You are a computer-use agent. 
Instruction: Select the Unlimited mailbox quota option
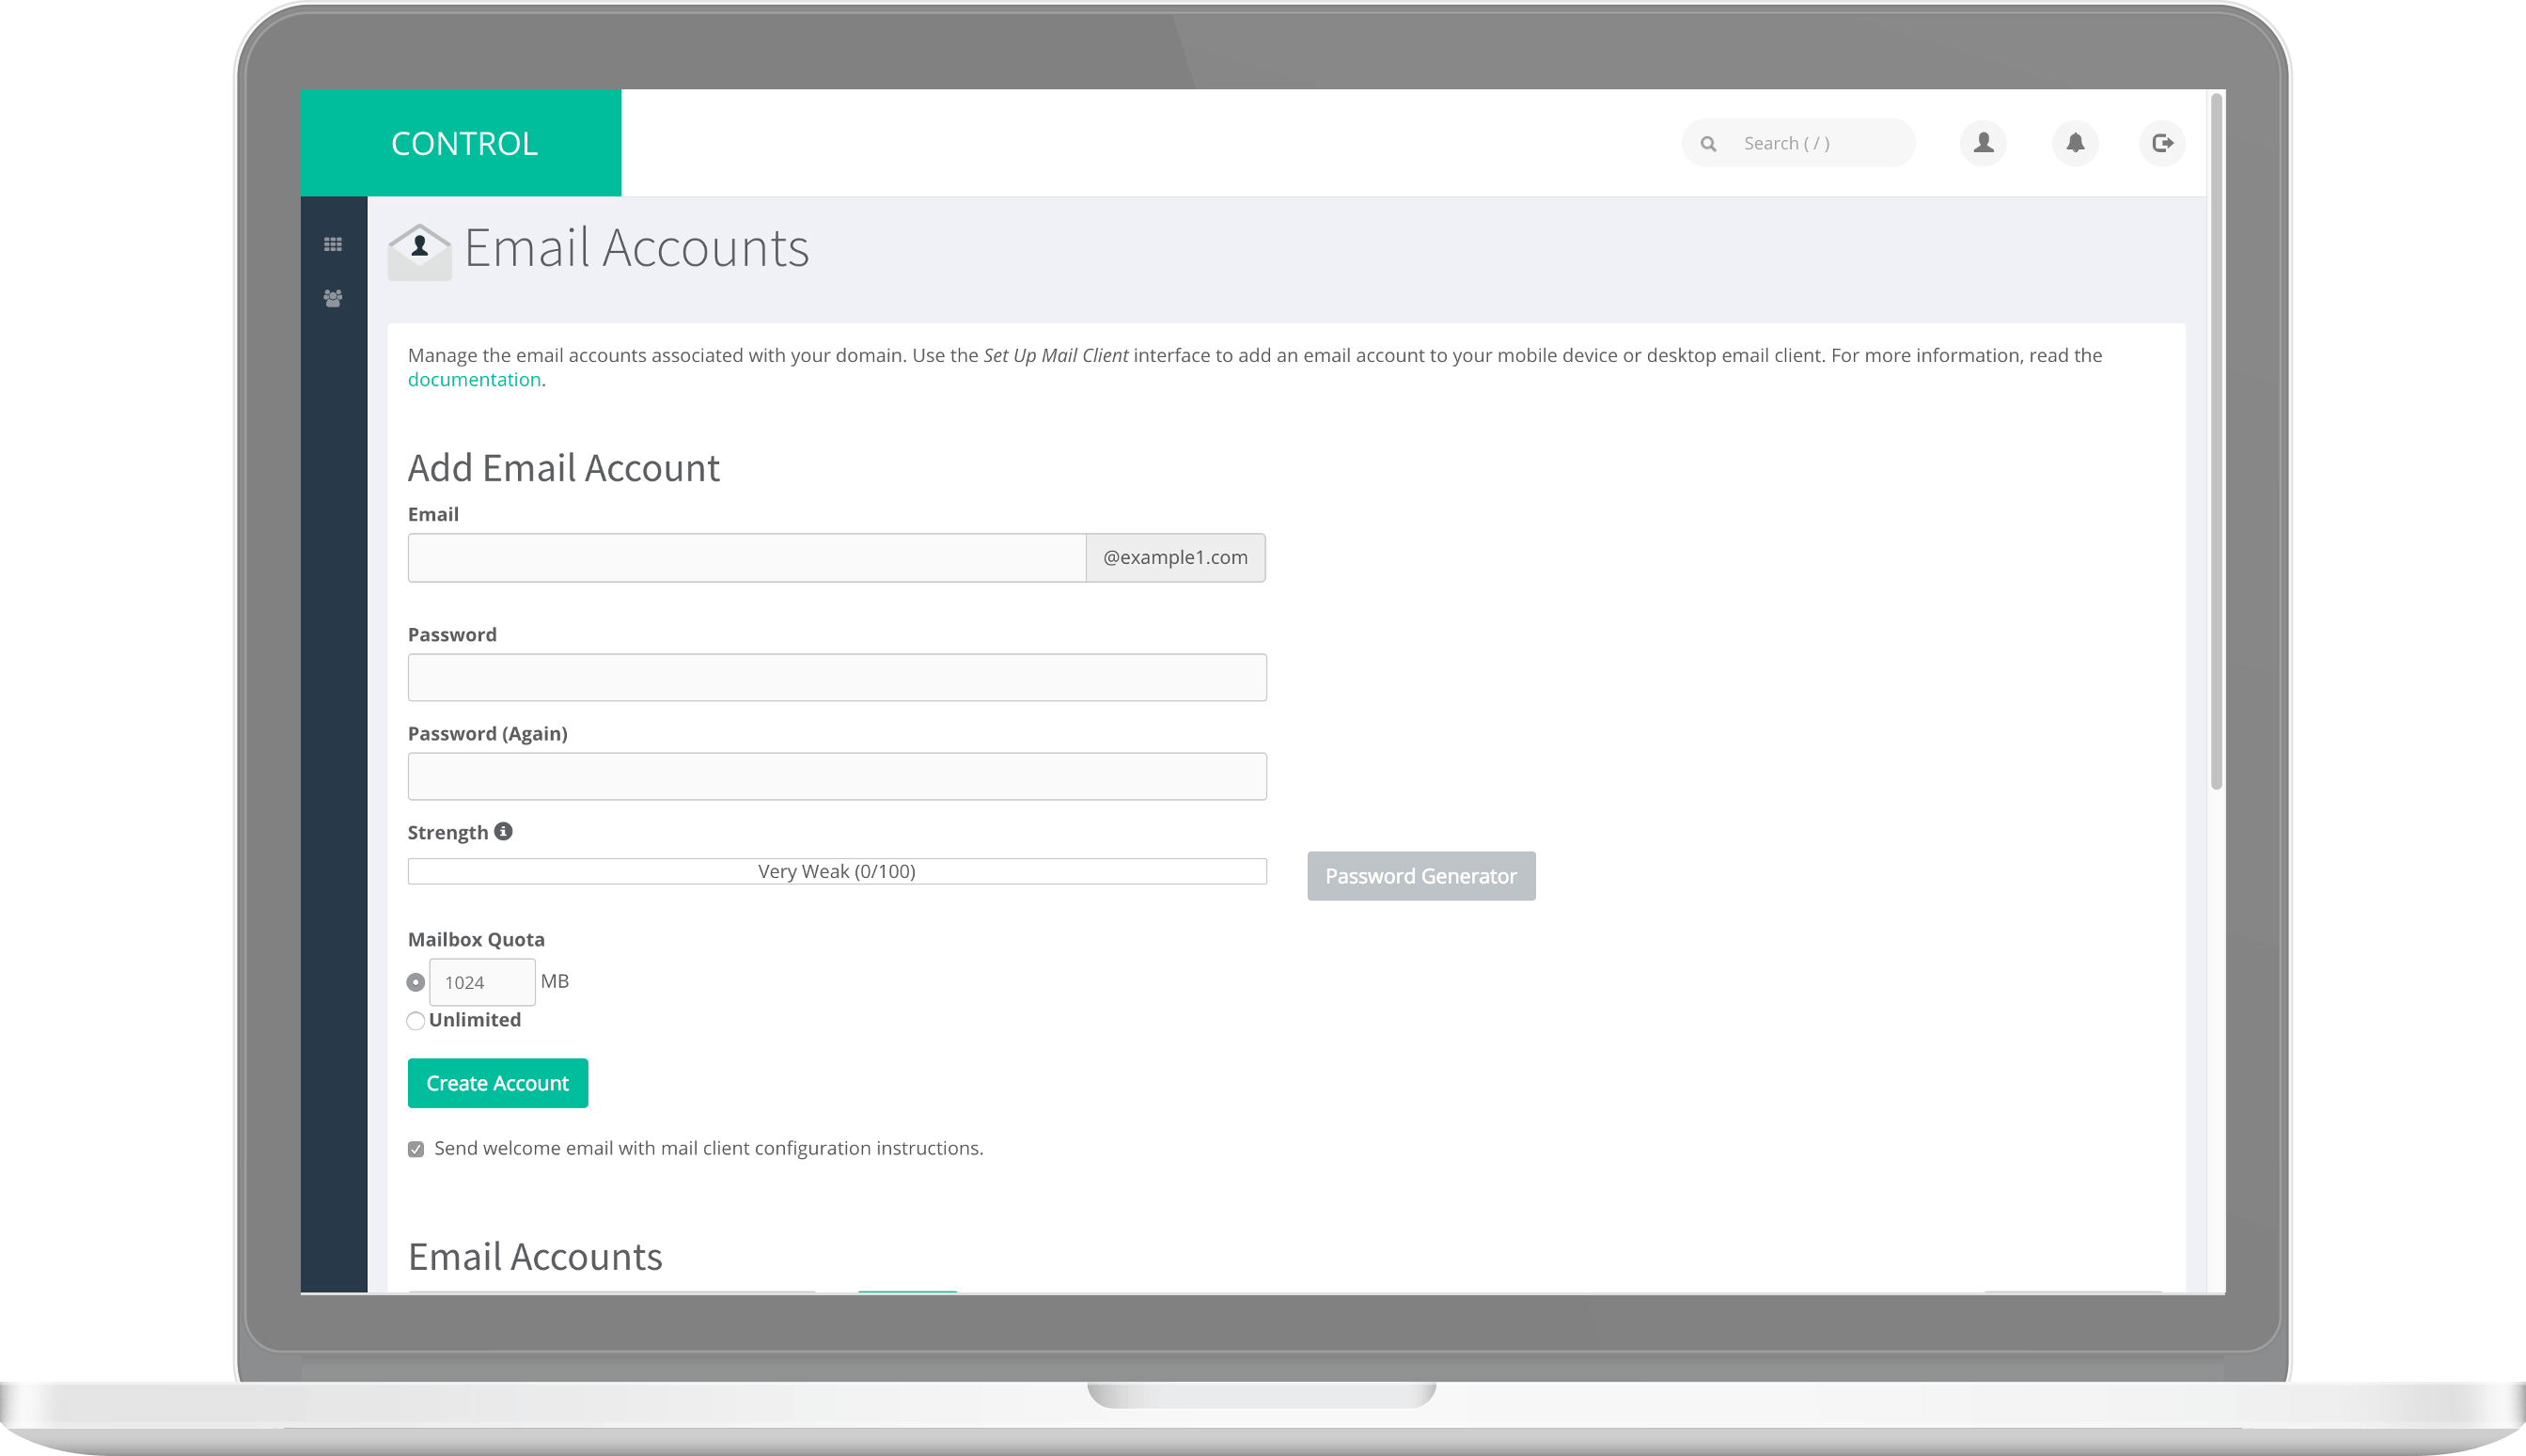pos(416,1021)
